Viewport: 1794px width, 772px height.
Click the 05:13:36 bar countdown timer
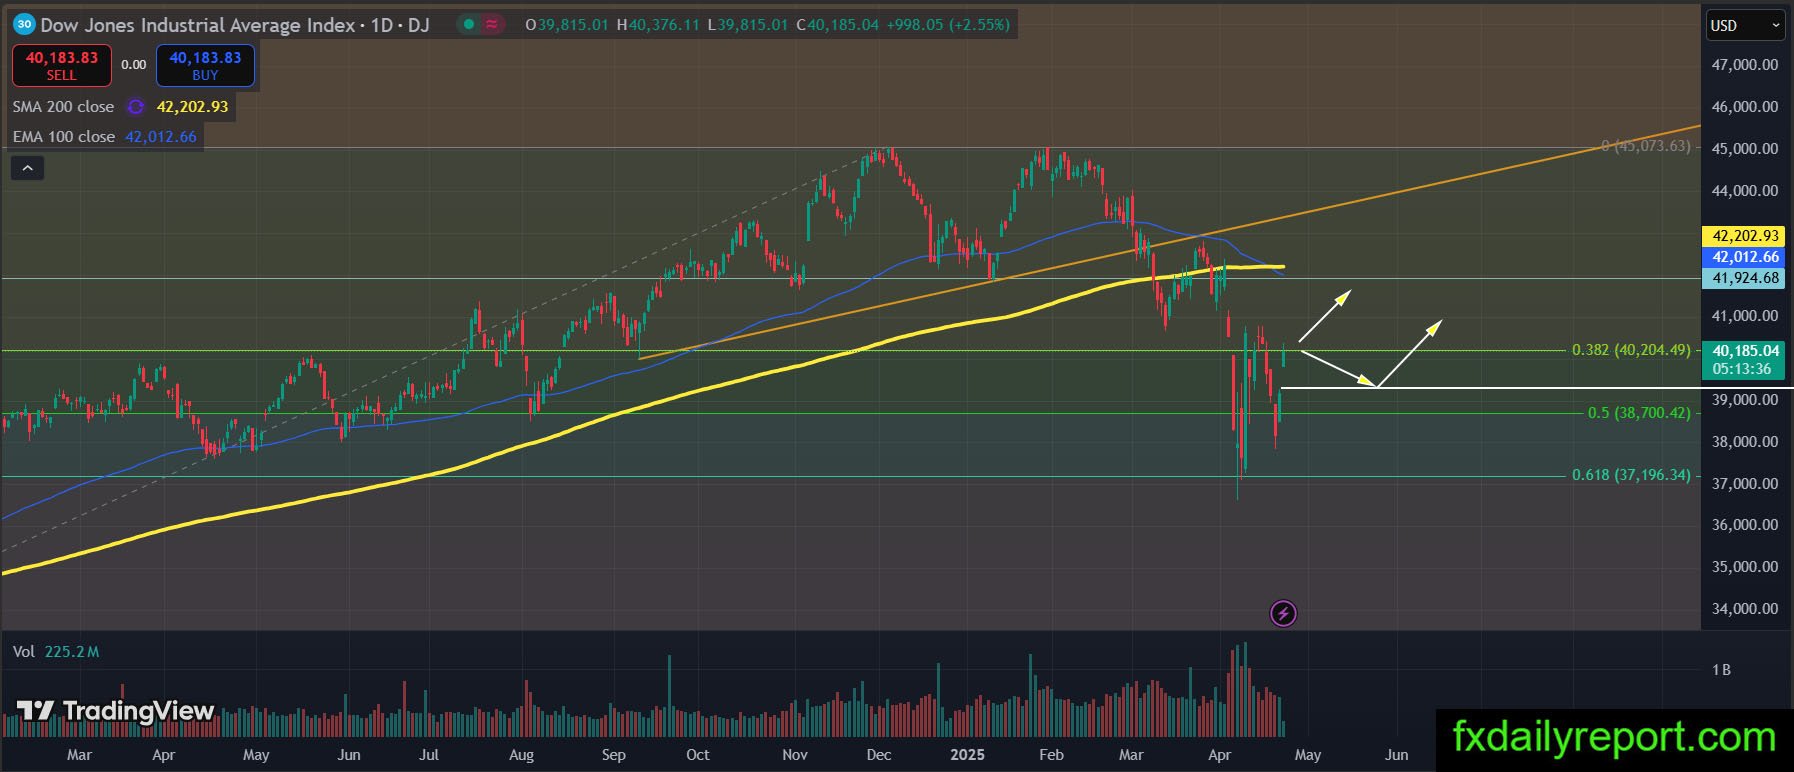tap(1742, 369)
